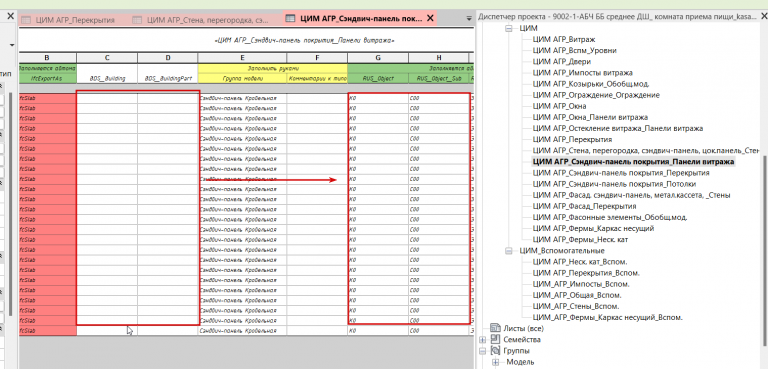Click the Группа модели header cell

pos(242,78)
